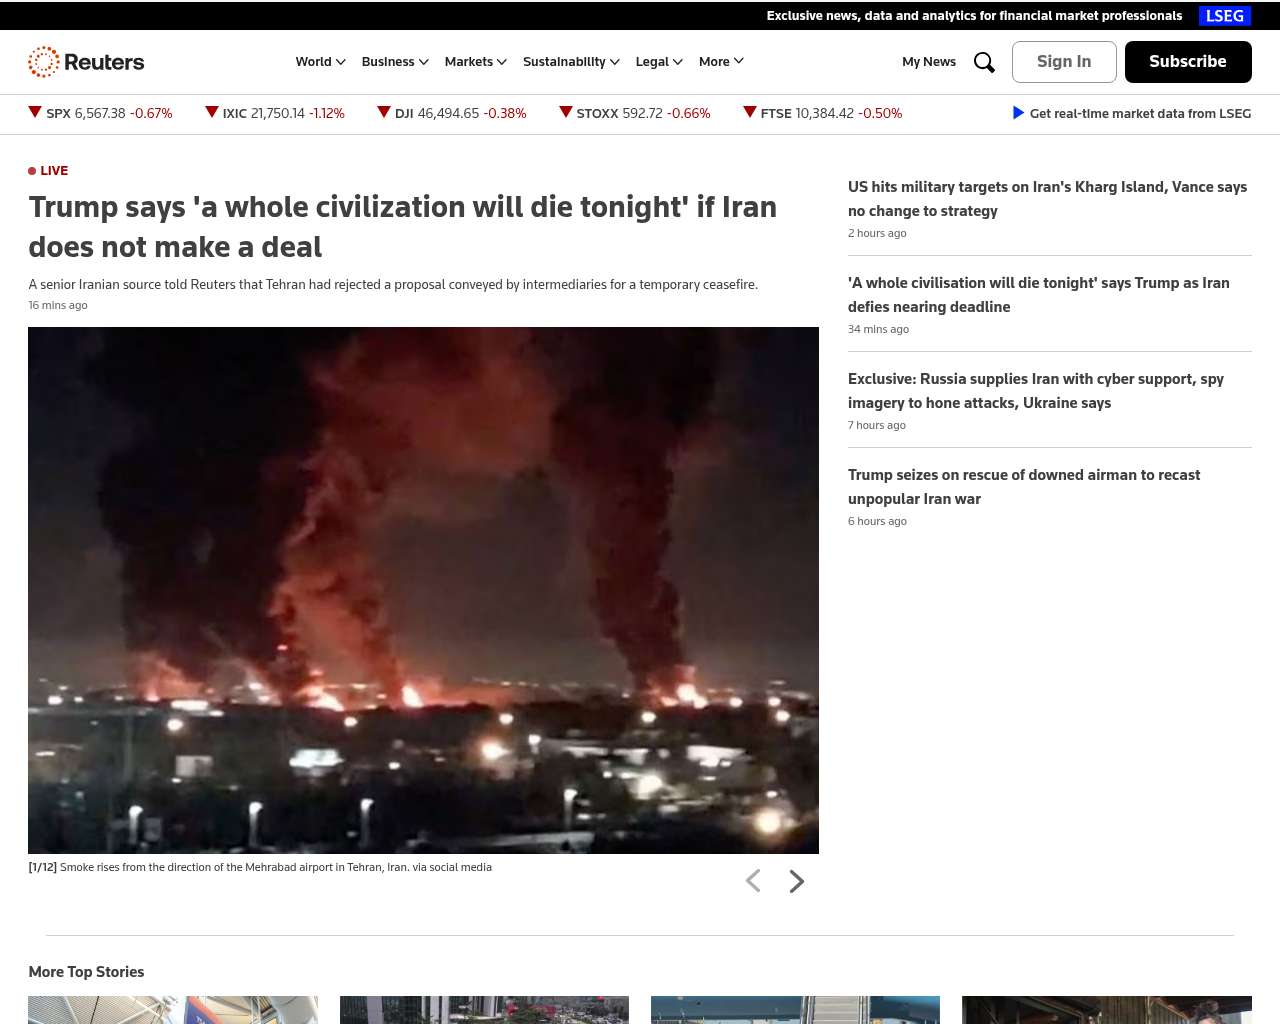1280x1024 pixels.
Task: Click the red LIVE dot indicator
Action: coord(32,171)
